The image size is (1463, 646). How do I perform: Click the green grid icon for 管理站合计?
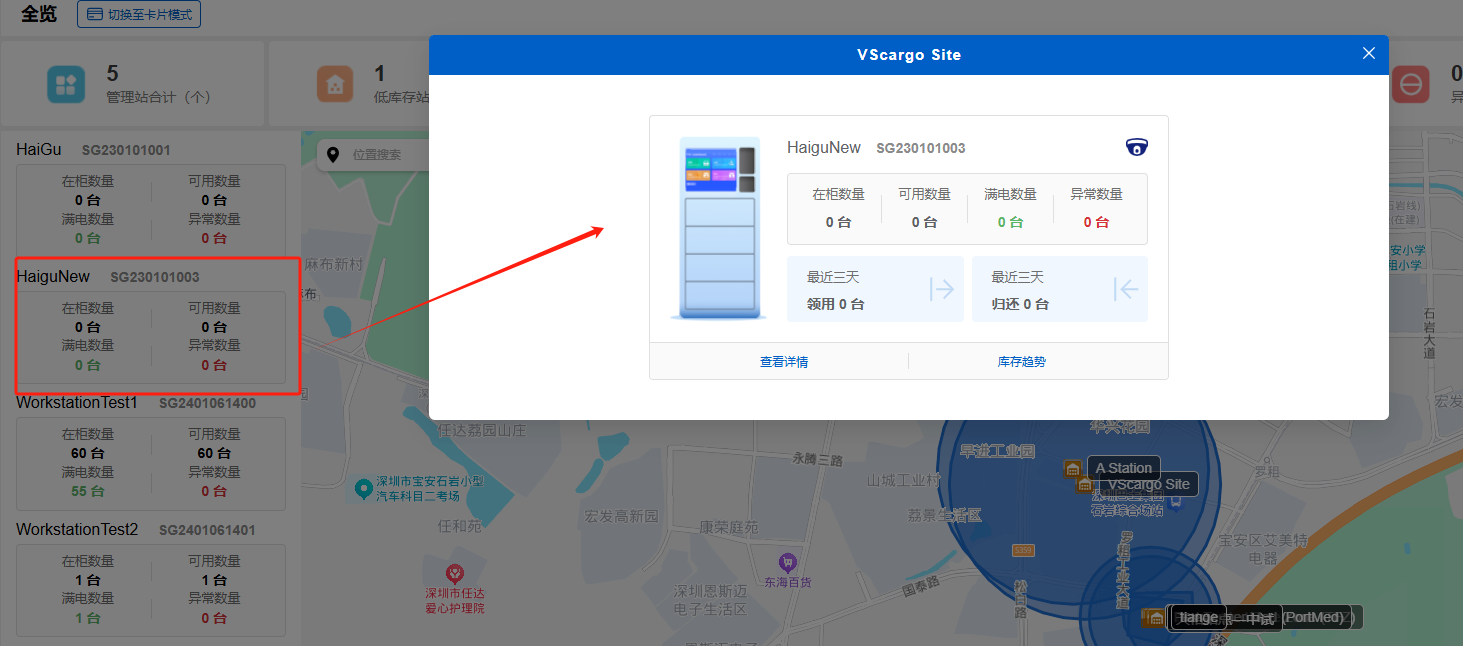tap(66, 85)
